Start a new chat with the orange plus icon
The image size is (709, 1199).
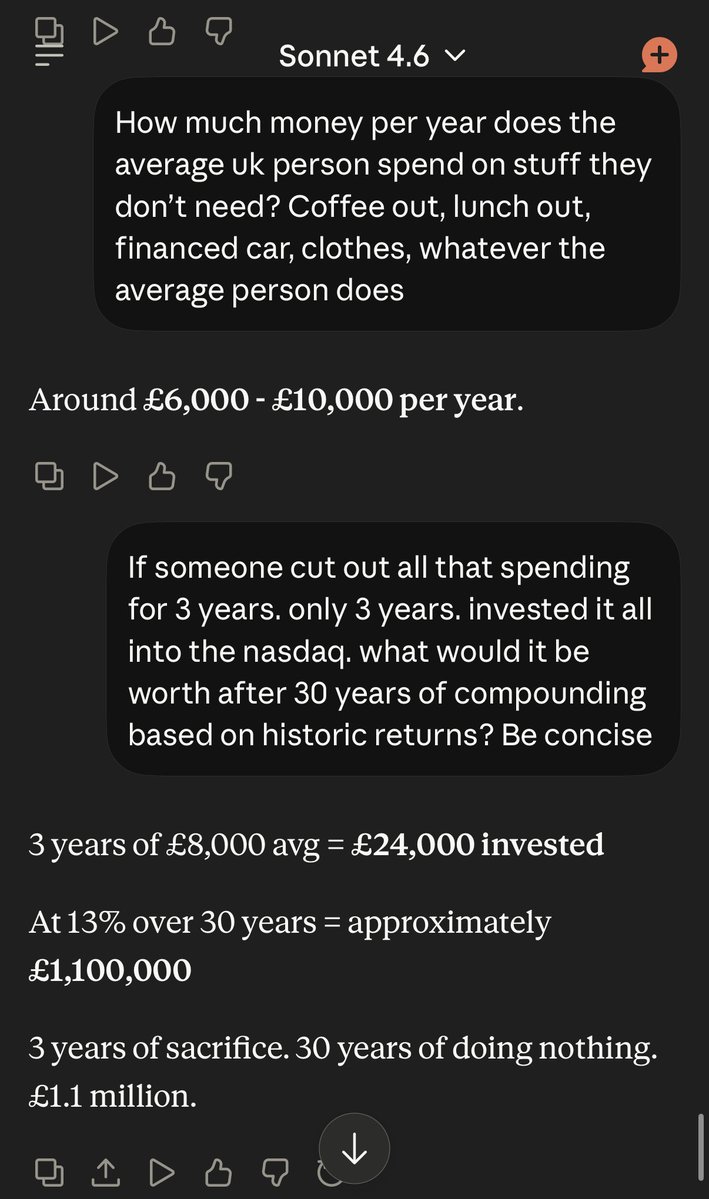click(659, 55)
